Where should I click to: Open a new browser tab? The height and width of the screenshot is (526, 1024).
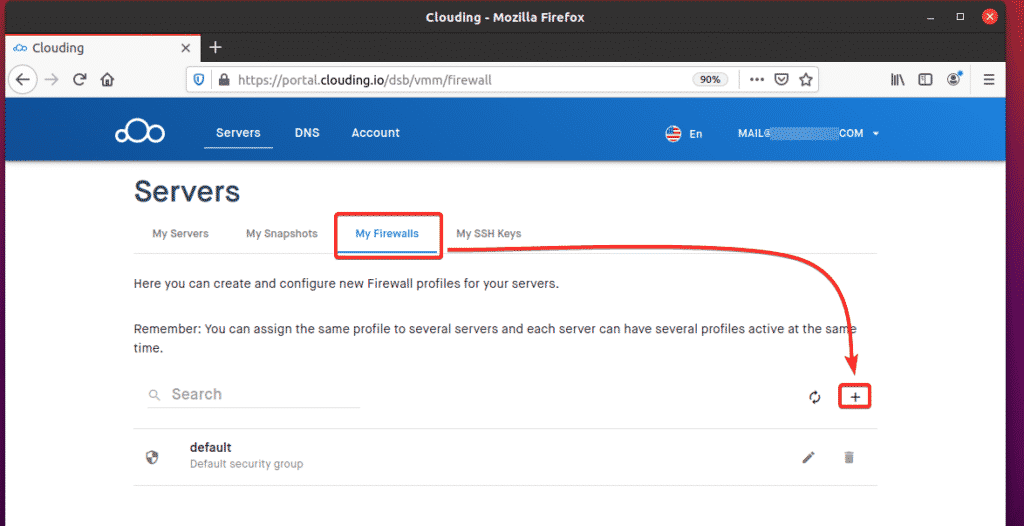pos(215,47)
